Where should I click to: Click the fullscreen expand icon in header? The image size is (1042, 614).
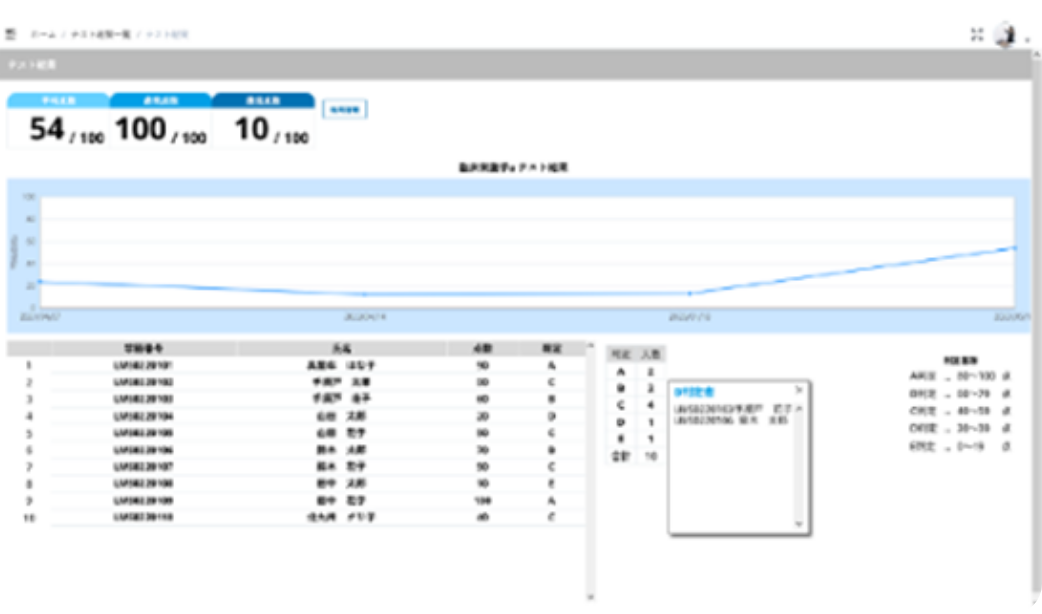(977, 35)
